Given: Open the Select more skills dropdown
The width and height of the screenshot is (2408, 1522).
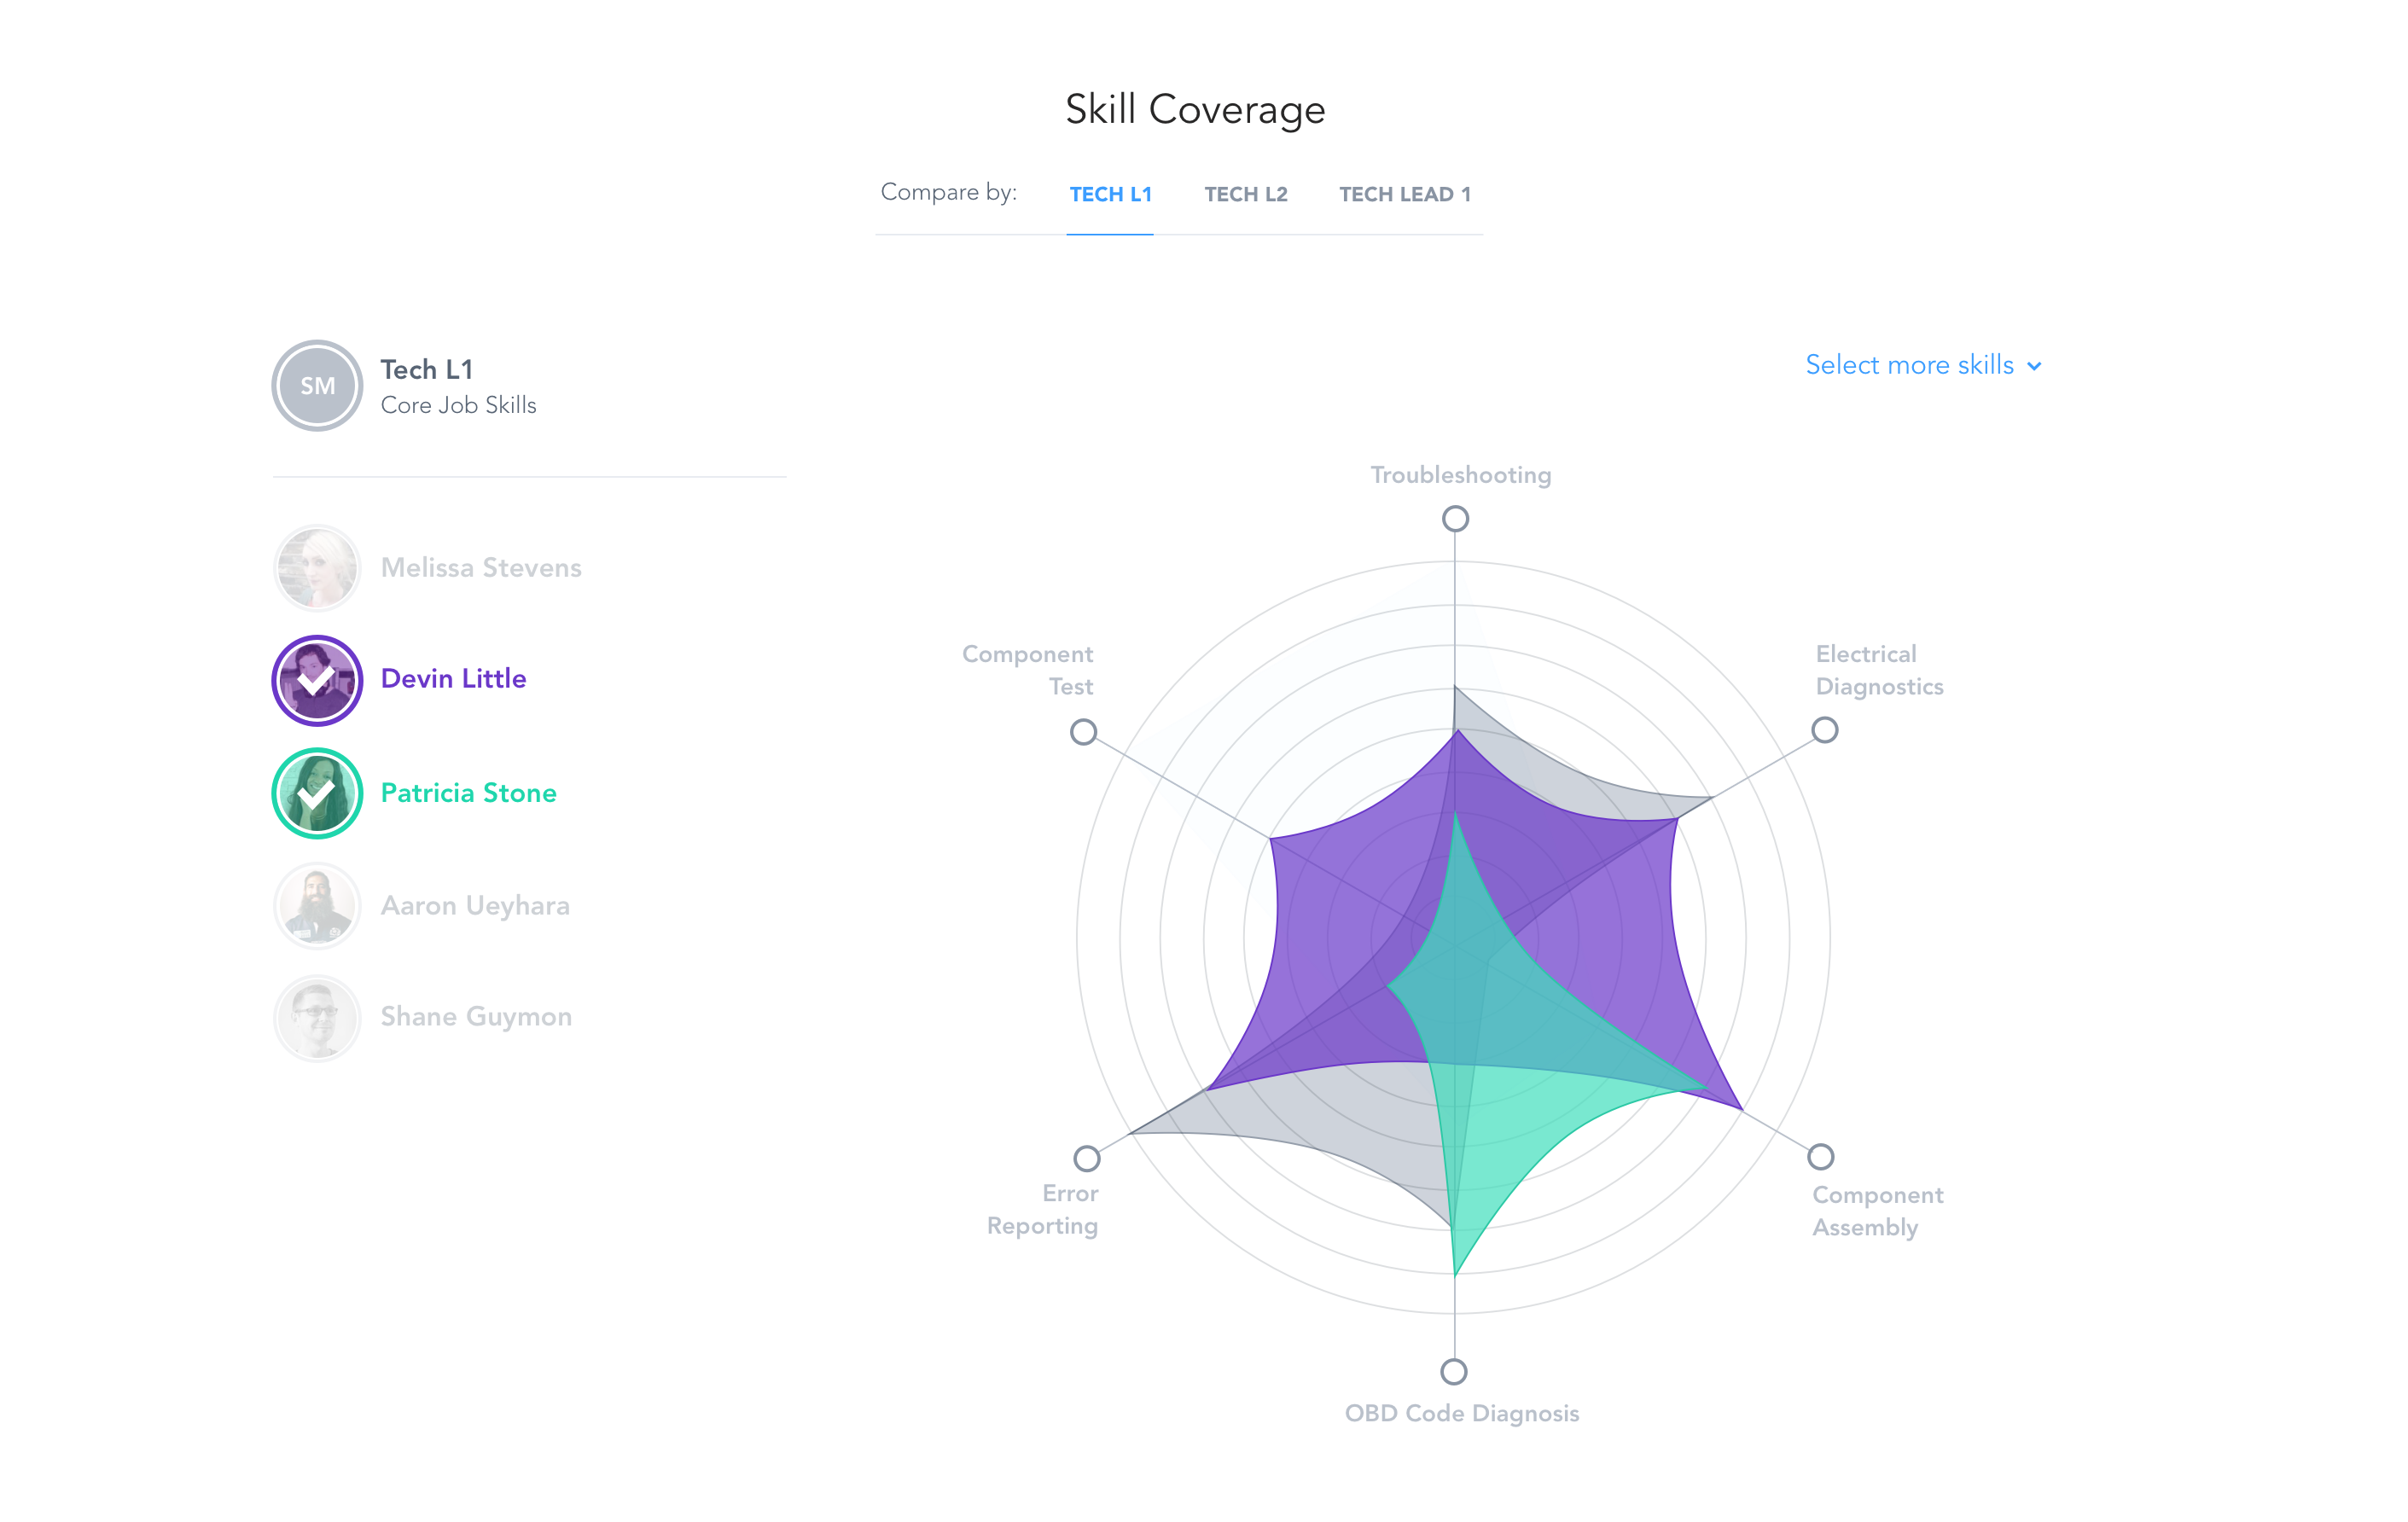Looking at the screenshot, I should (x=1909, y=365).
